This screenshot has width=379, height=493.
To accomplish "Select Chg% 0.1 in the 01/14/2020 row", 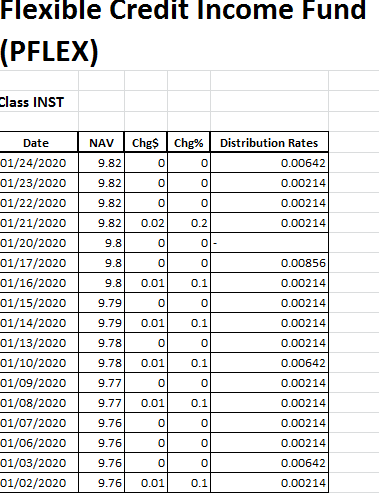I will tap(189, 323).
